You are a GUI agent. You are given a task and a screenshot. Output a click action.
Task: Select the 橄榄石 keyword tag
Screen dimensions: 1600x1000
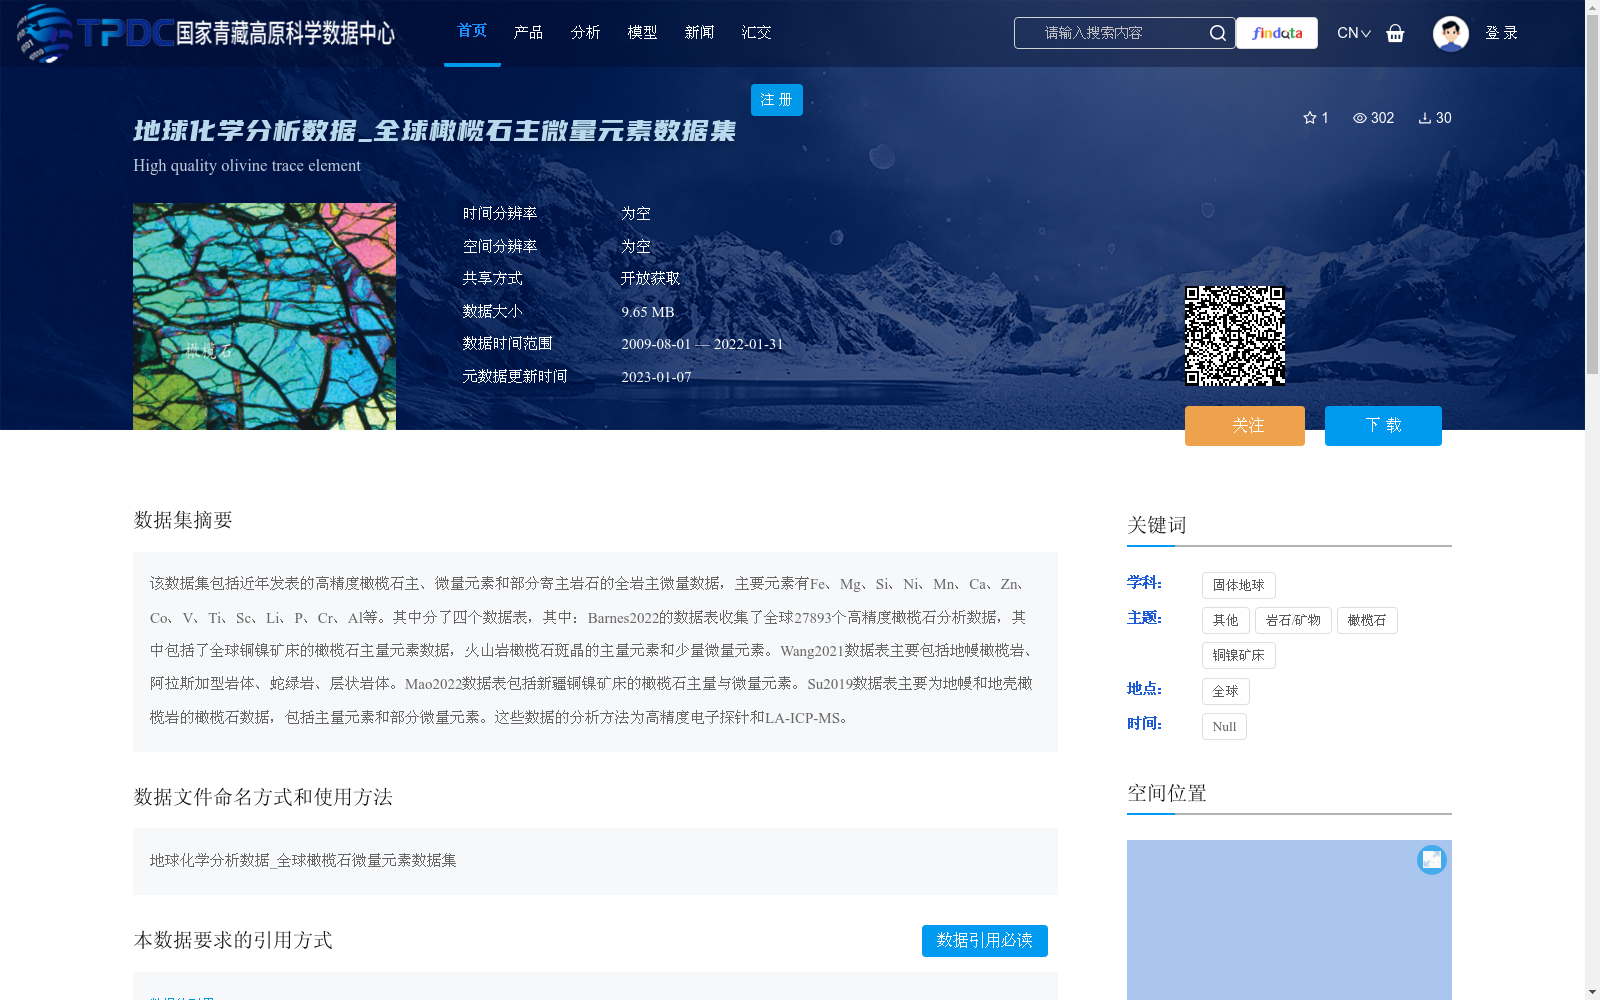click(1367, 620)
